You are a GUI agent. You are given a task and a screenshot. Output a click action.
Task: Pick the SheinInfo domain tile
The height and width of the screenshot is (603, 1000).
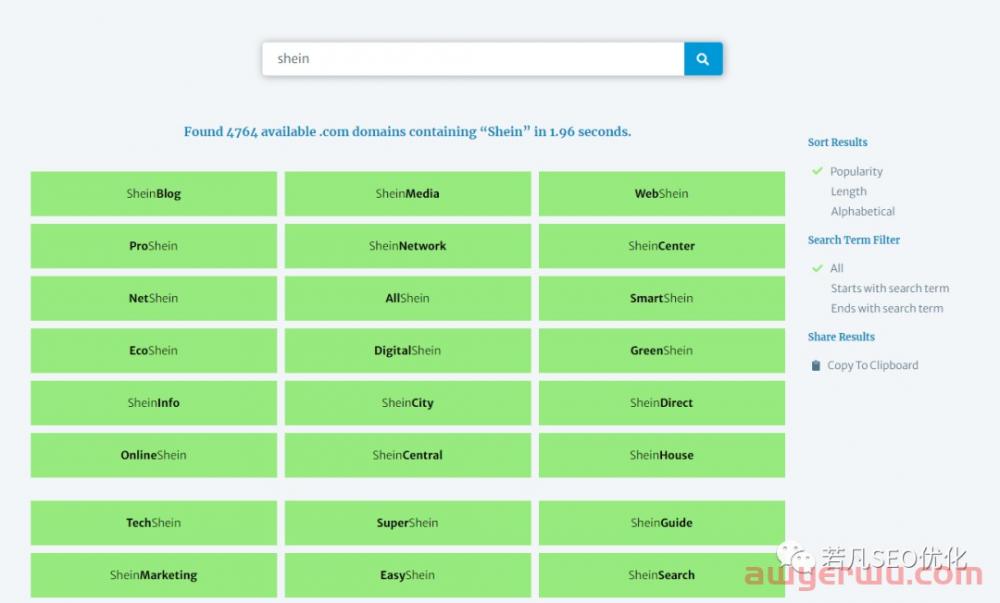(154, 403)
